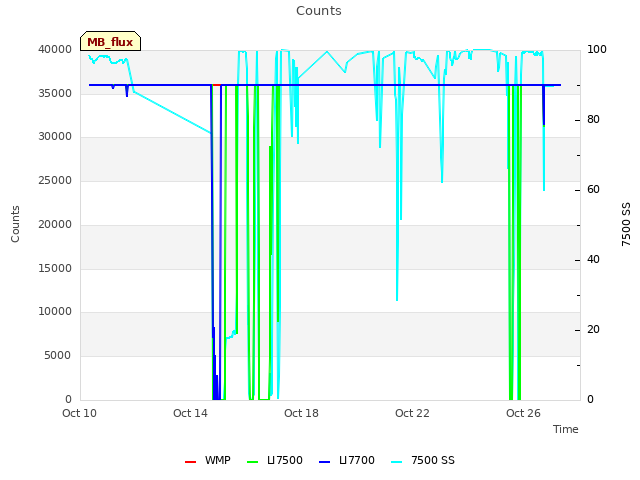Click the 20000 y-axis tick label
640x480 pixels.
click(55, 224)
